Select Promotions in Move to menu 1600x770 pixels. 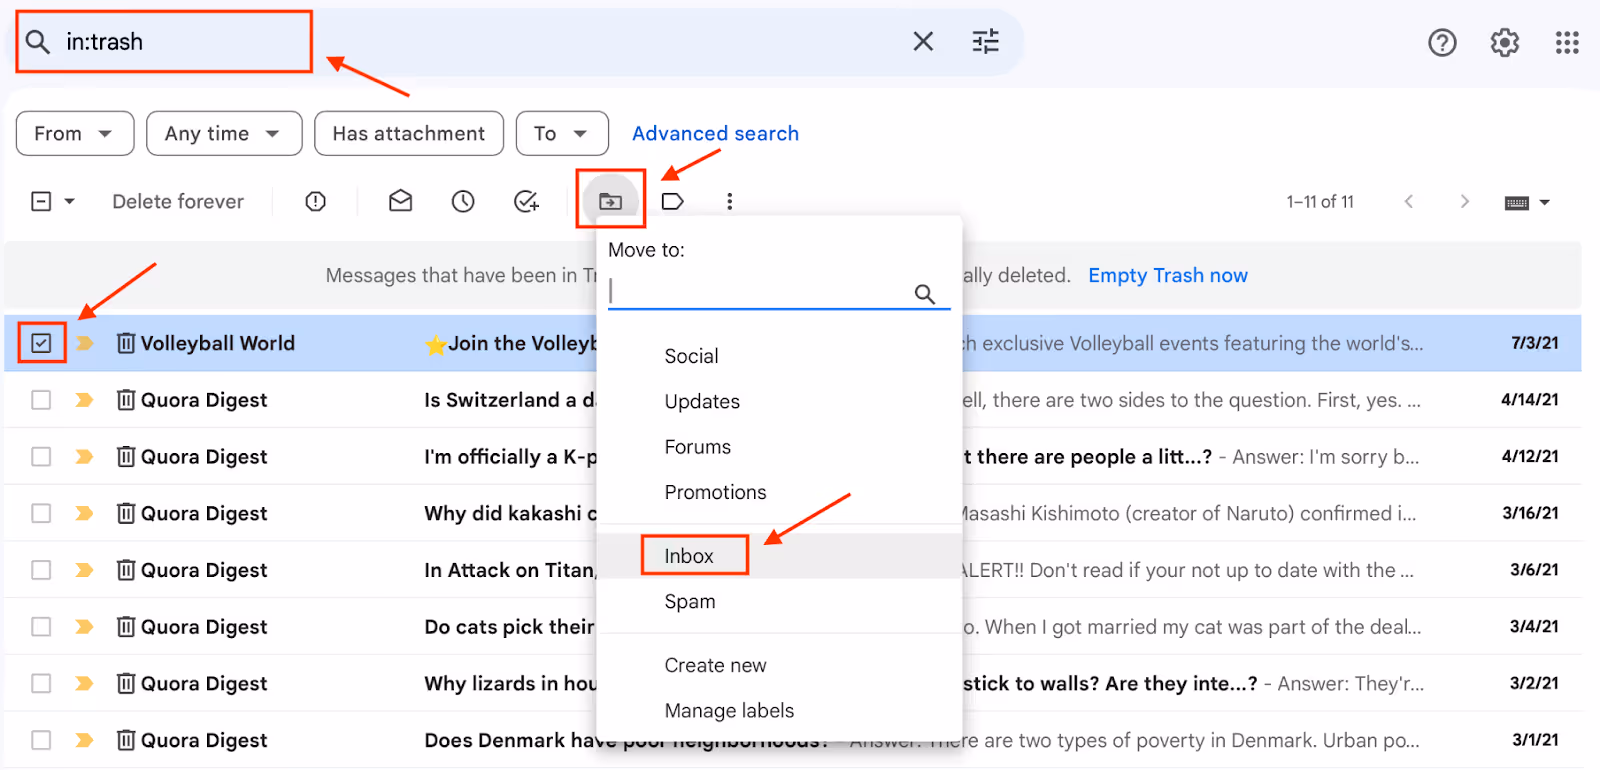pos(715,492)
